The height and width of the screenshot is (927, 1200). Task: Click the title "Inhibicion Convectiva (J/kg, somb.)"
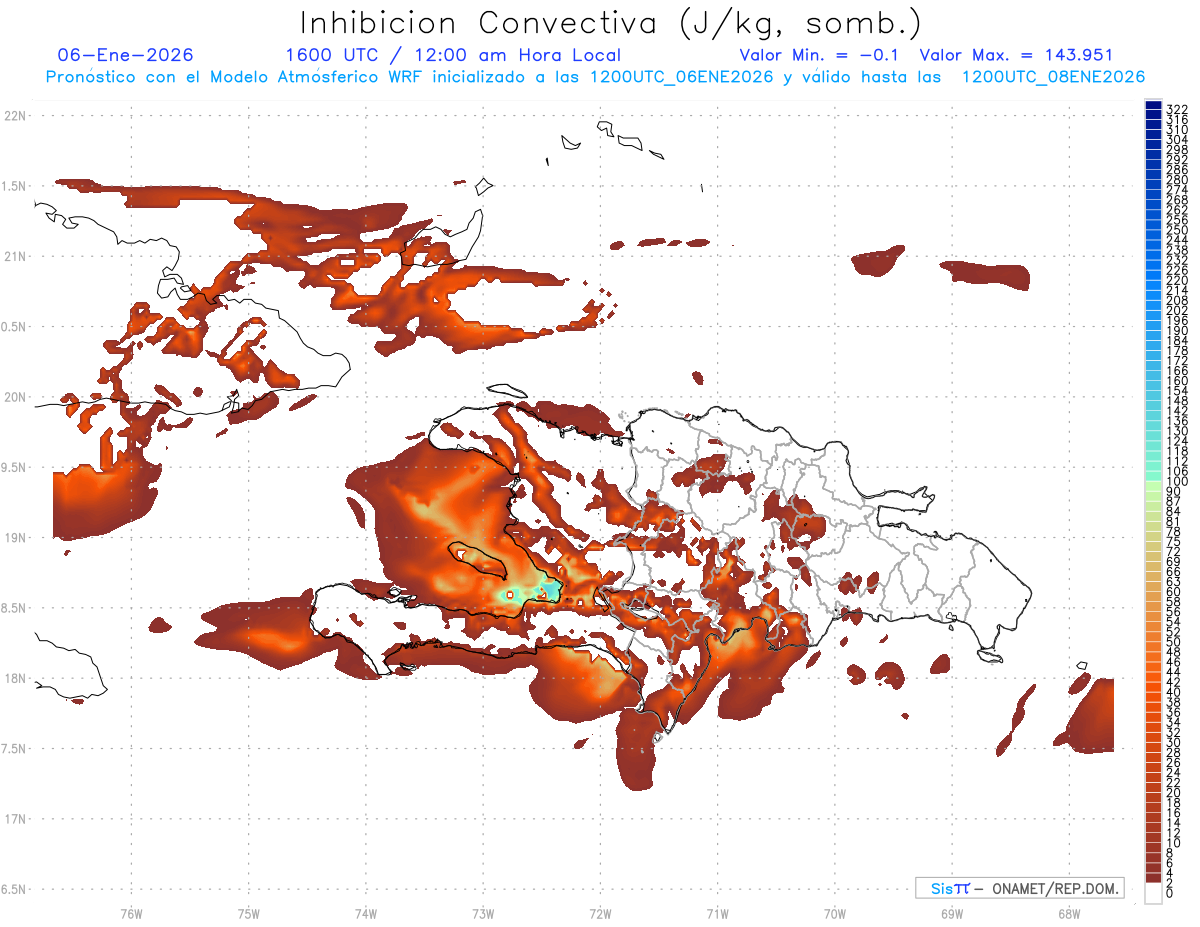(x=610, y=23)
